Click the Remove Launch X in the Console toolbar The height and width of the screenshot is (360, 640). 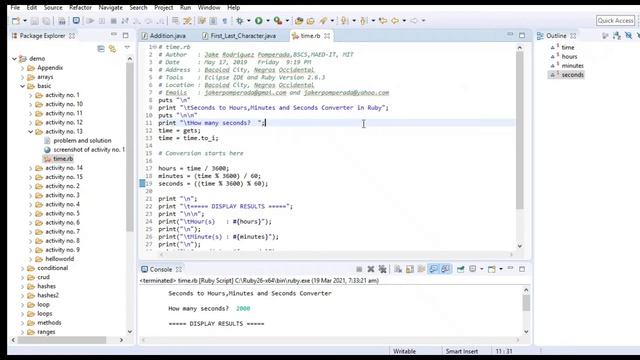pos(371,269)
